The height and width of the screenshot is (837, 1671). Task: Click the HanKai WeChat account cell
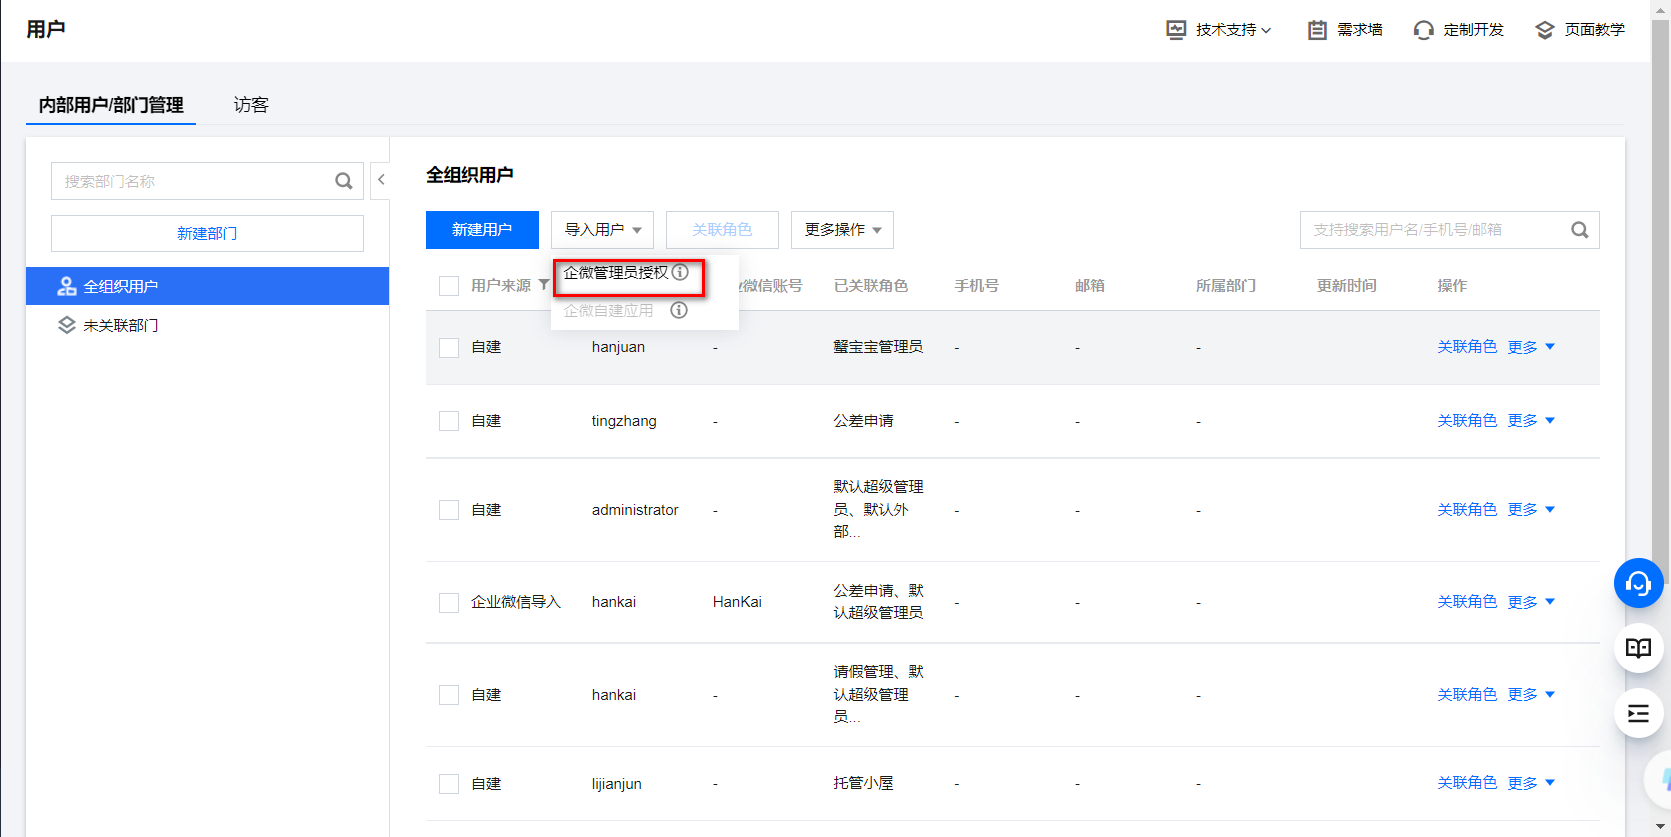point(737,602)
